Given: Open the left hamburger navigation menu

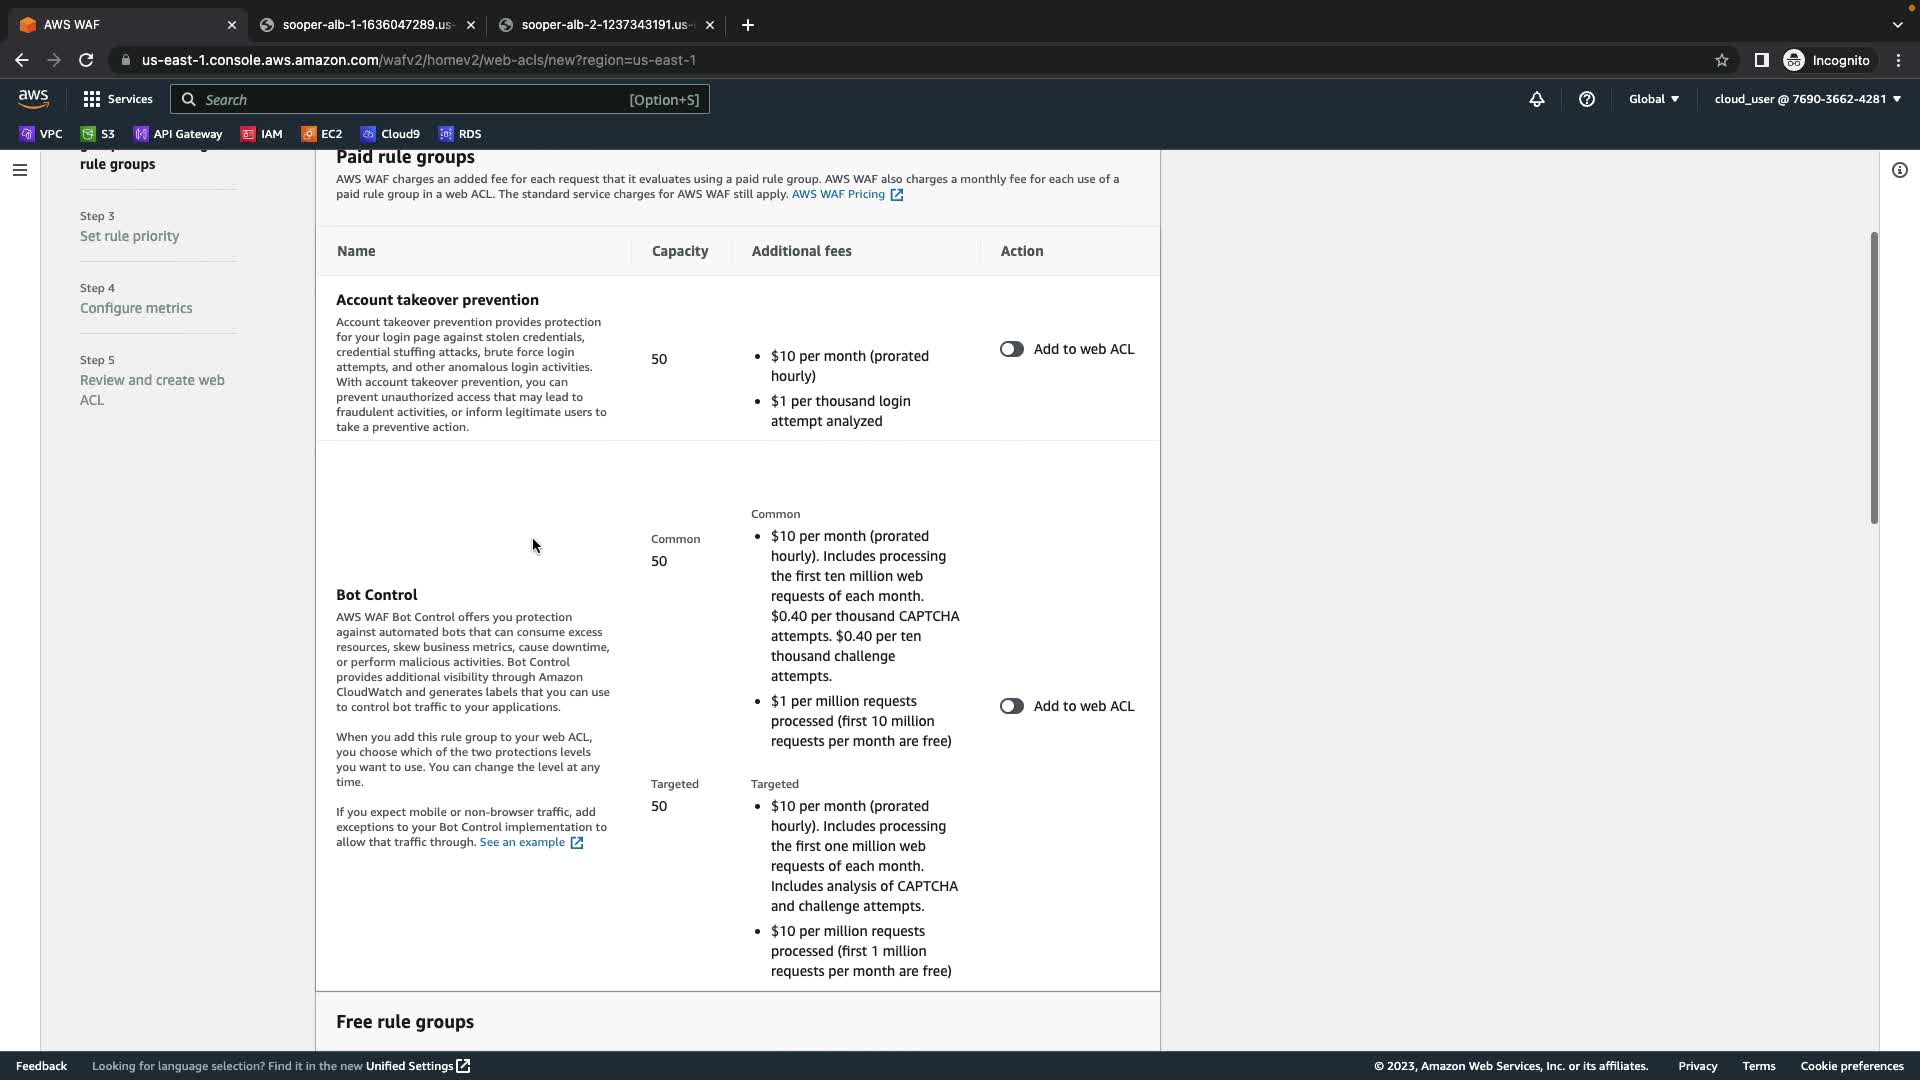Looking at the screenshot, I should point(19,170).
